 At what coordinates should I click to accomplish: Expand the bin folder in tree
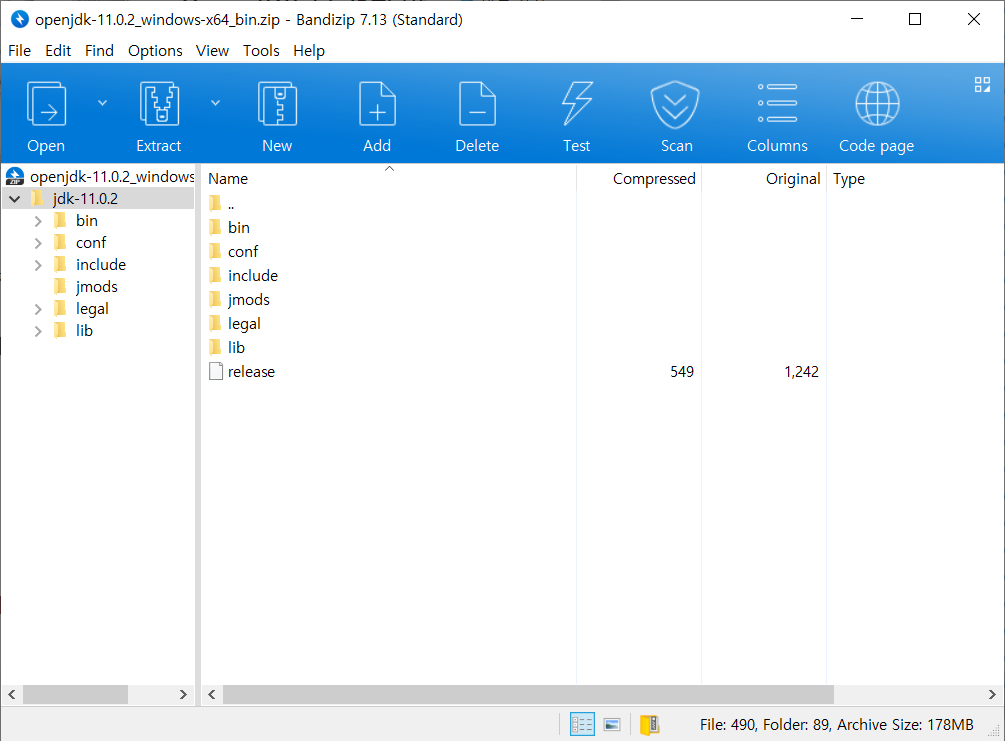(38, 221)
